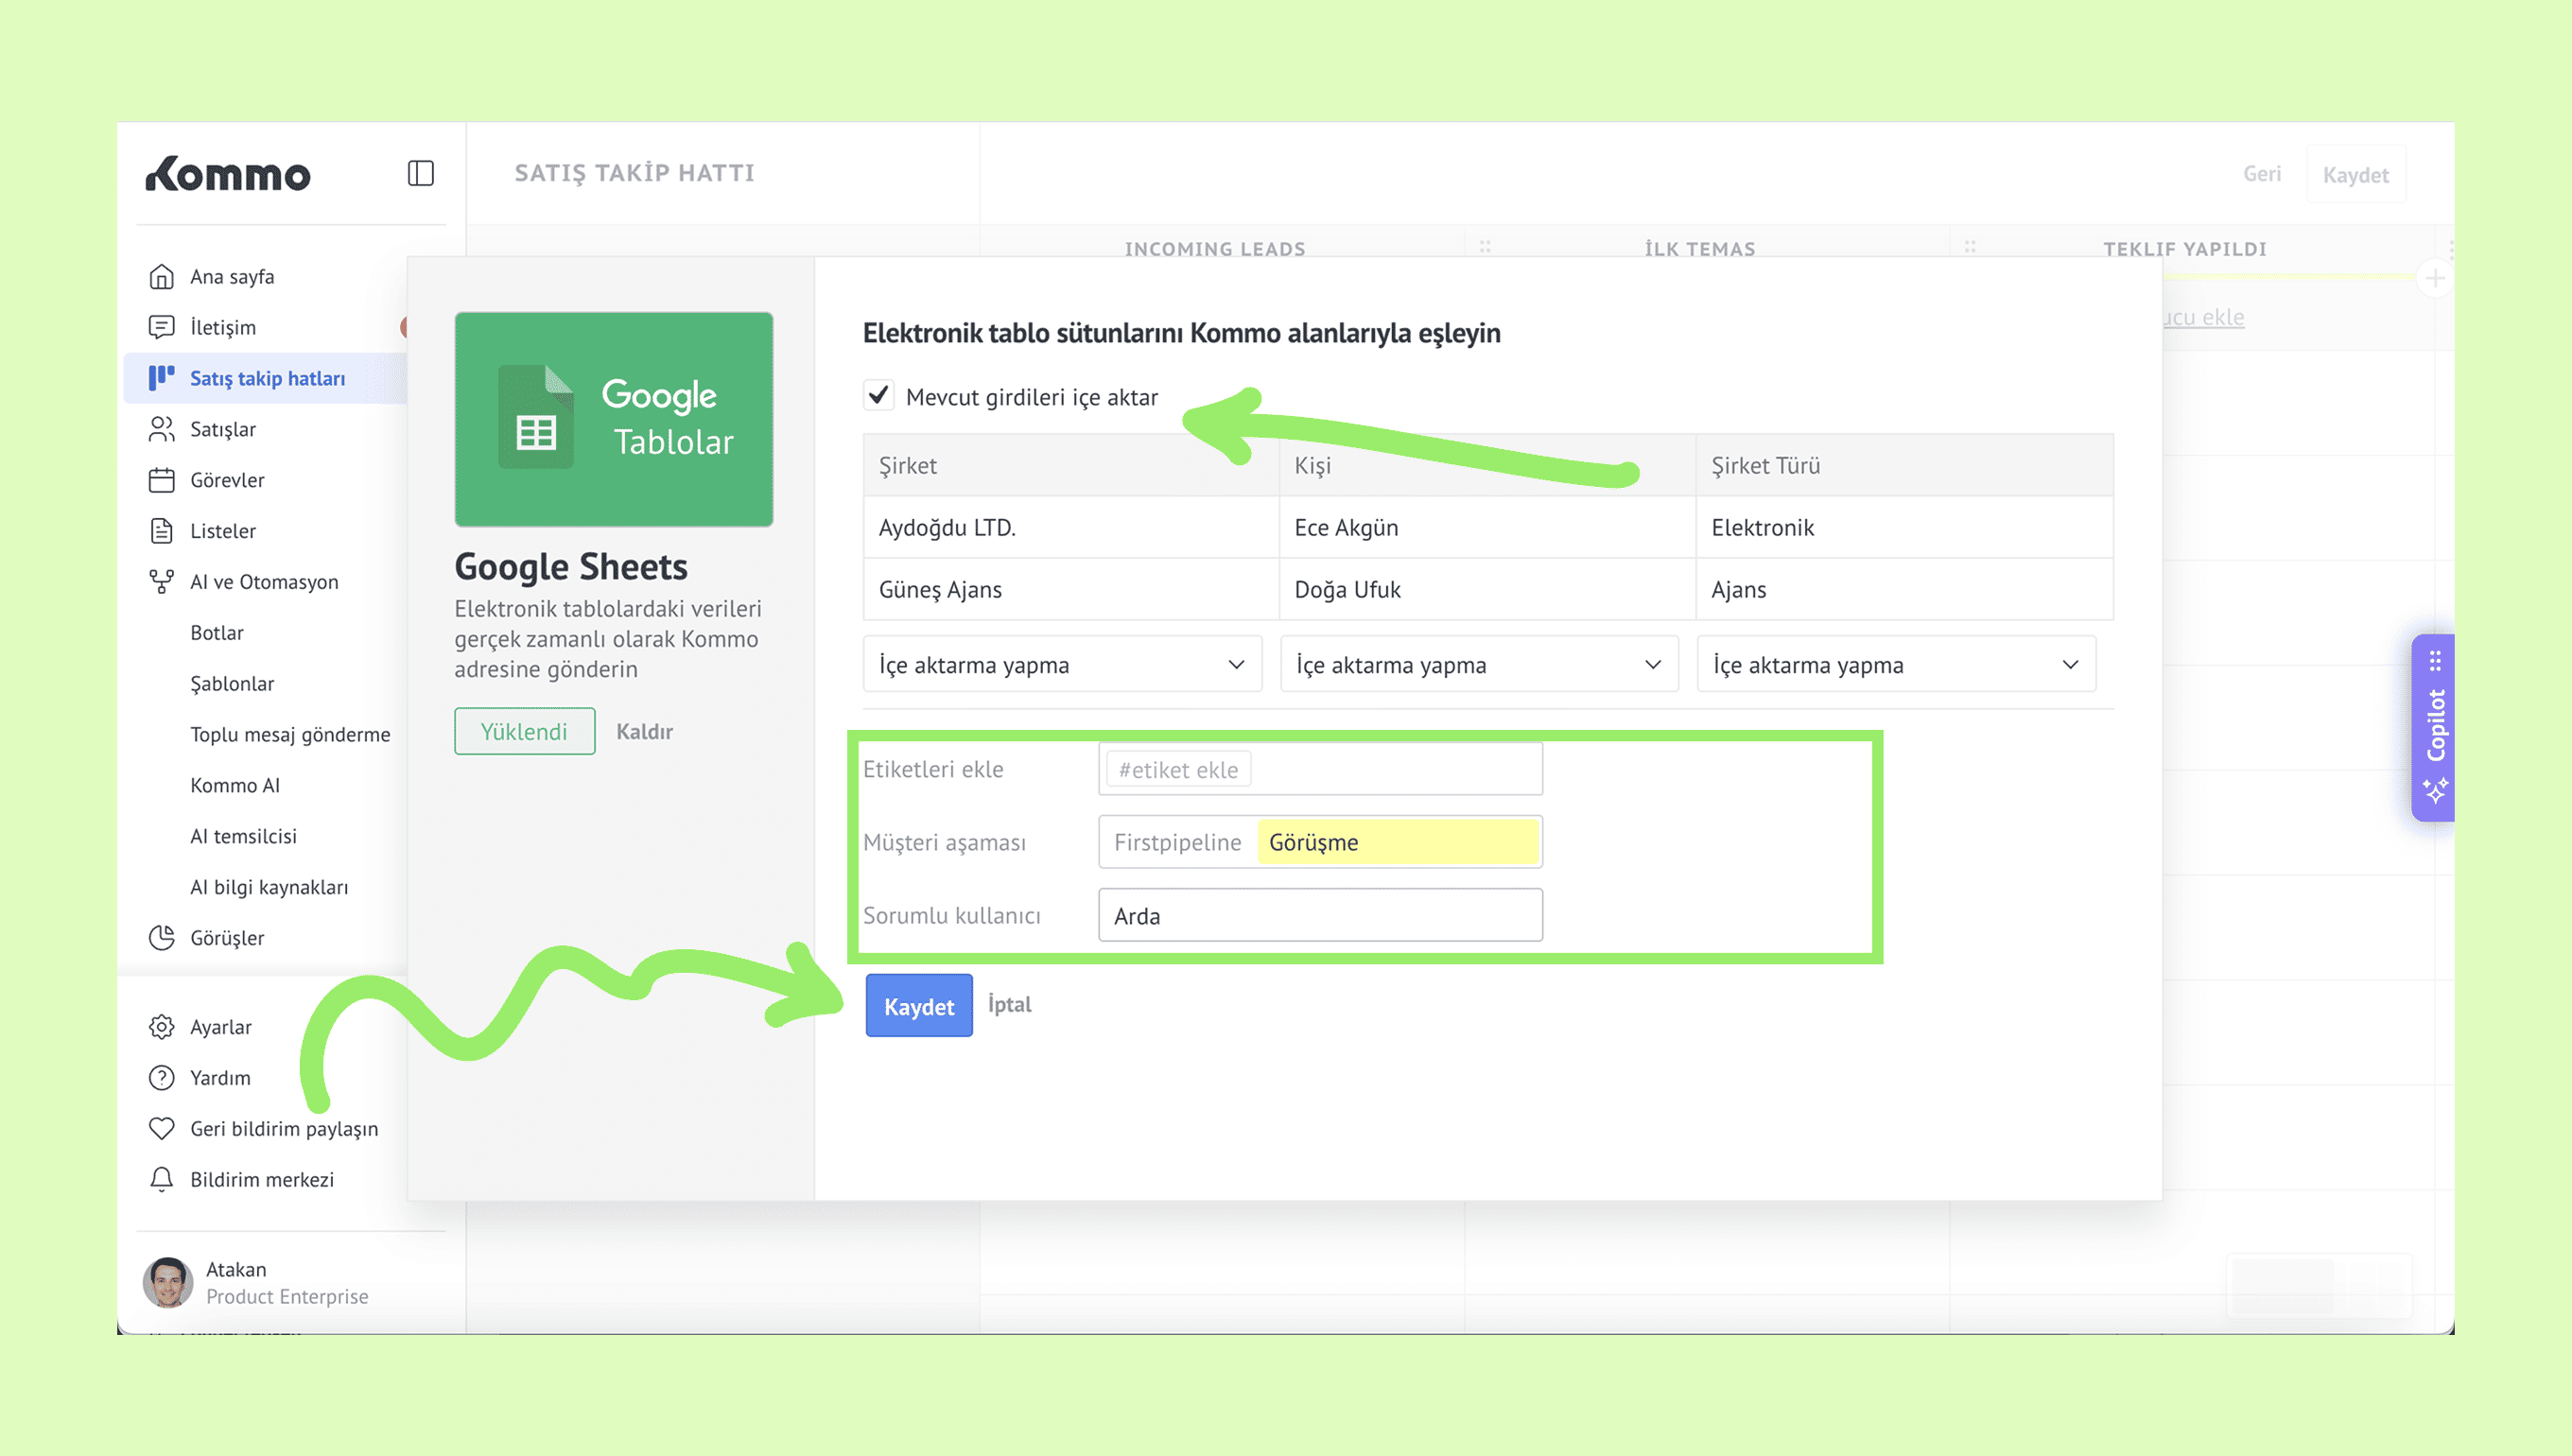
Task: Click the sidebar collapse panel icon
Action: click(420, 173)
